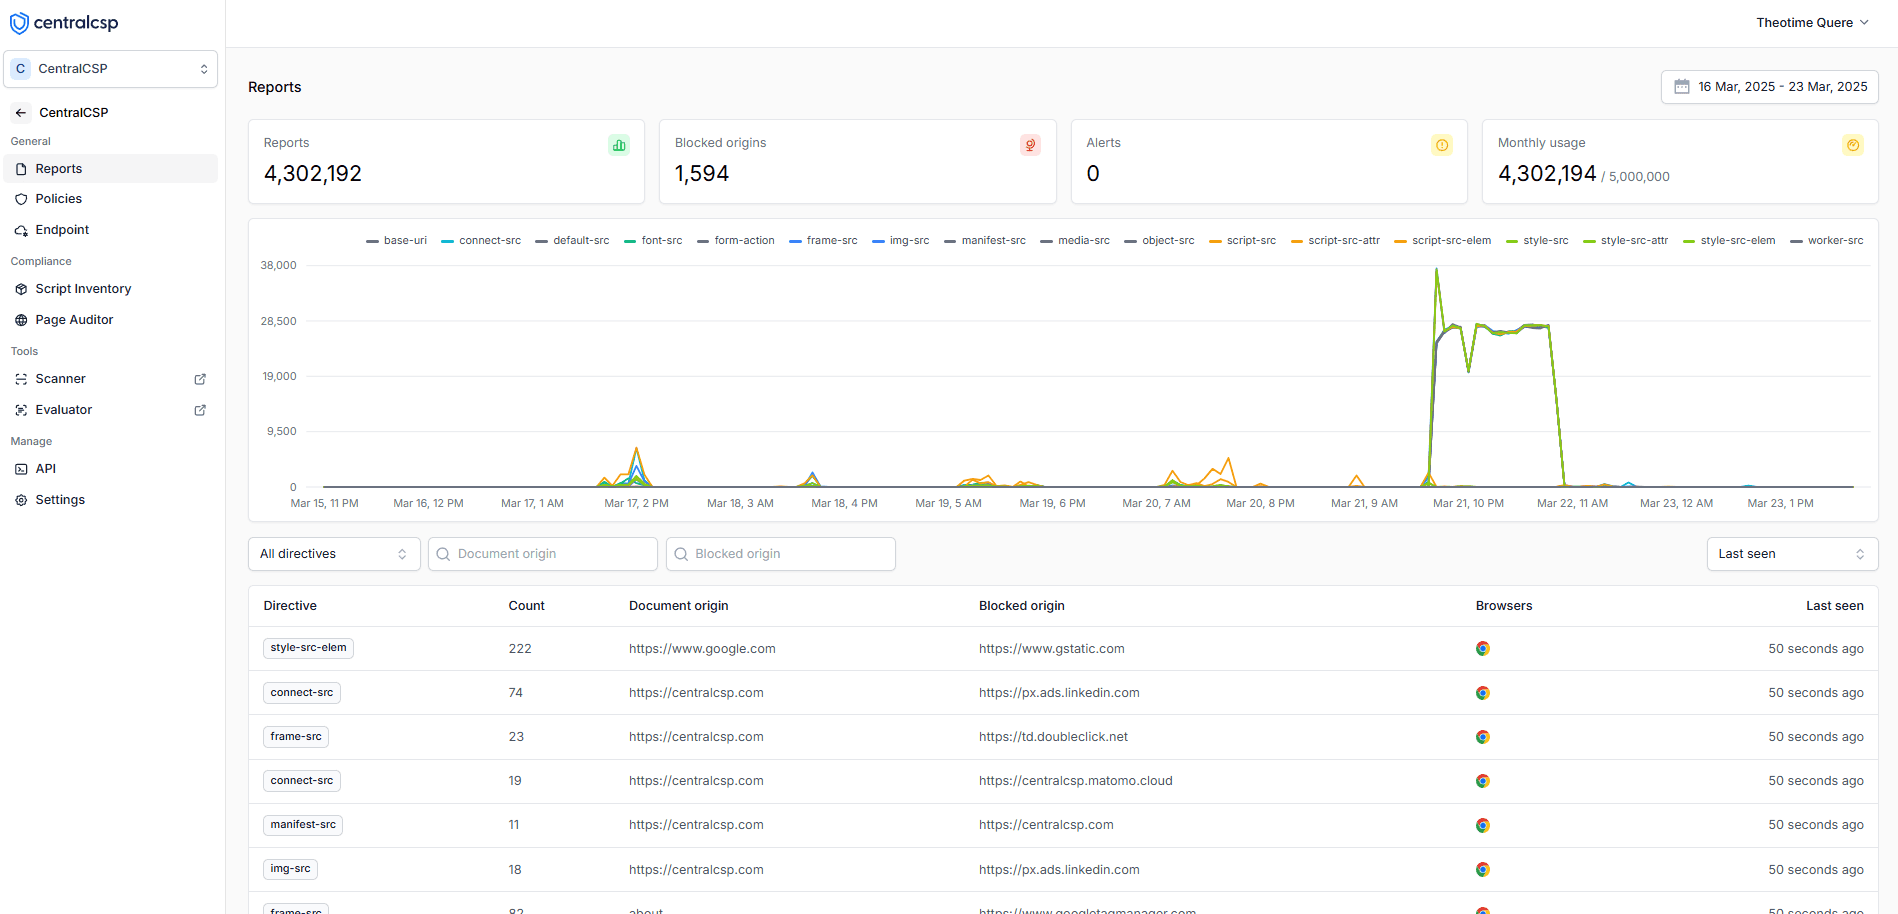Select the Page Auditor tool
Screen dimensions: 1898x914
pos(74,319)
